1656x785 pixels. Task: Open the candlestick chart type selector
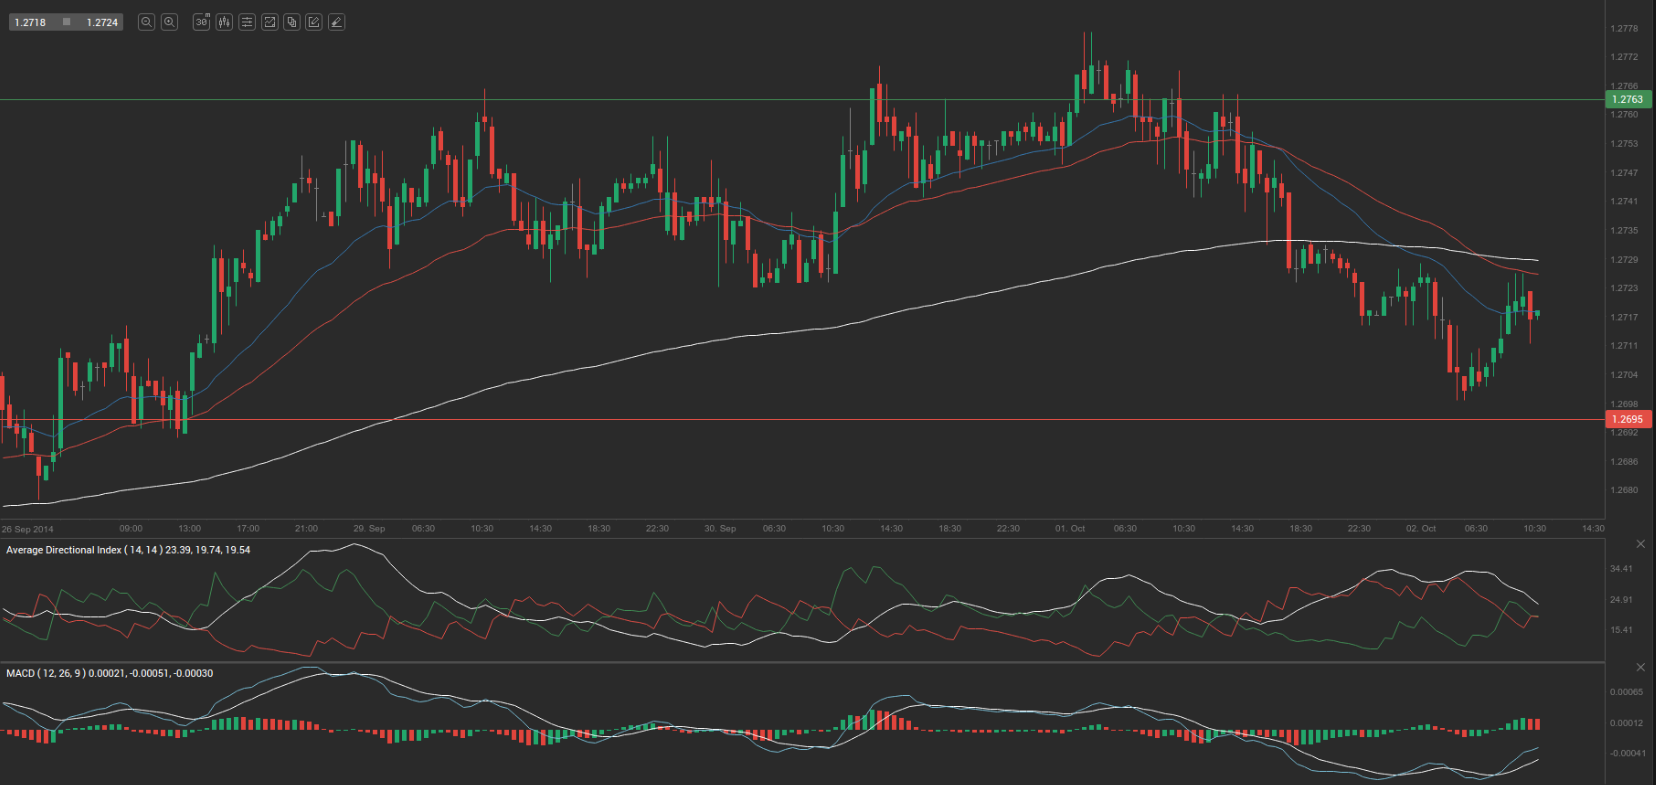(x=224, y=22)
